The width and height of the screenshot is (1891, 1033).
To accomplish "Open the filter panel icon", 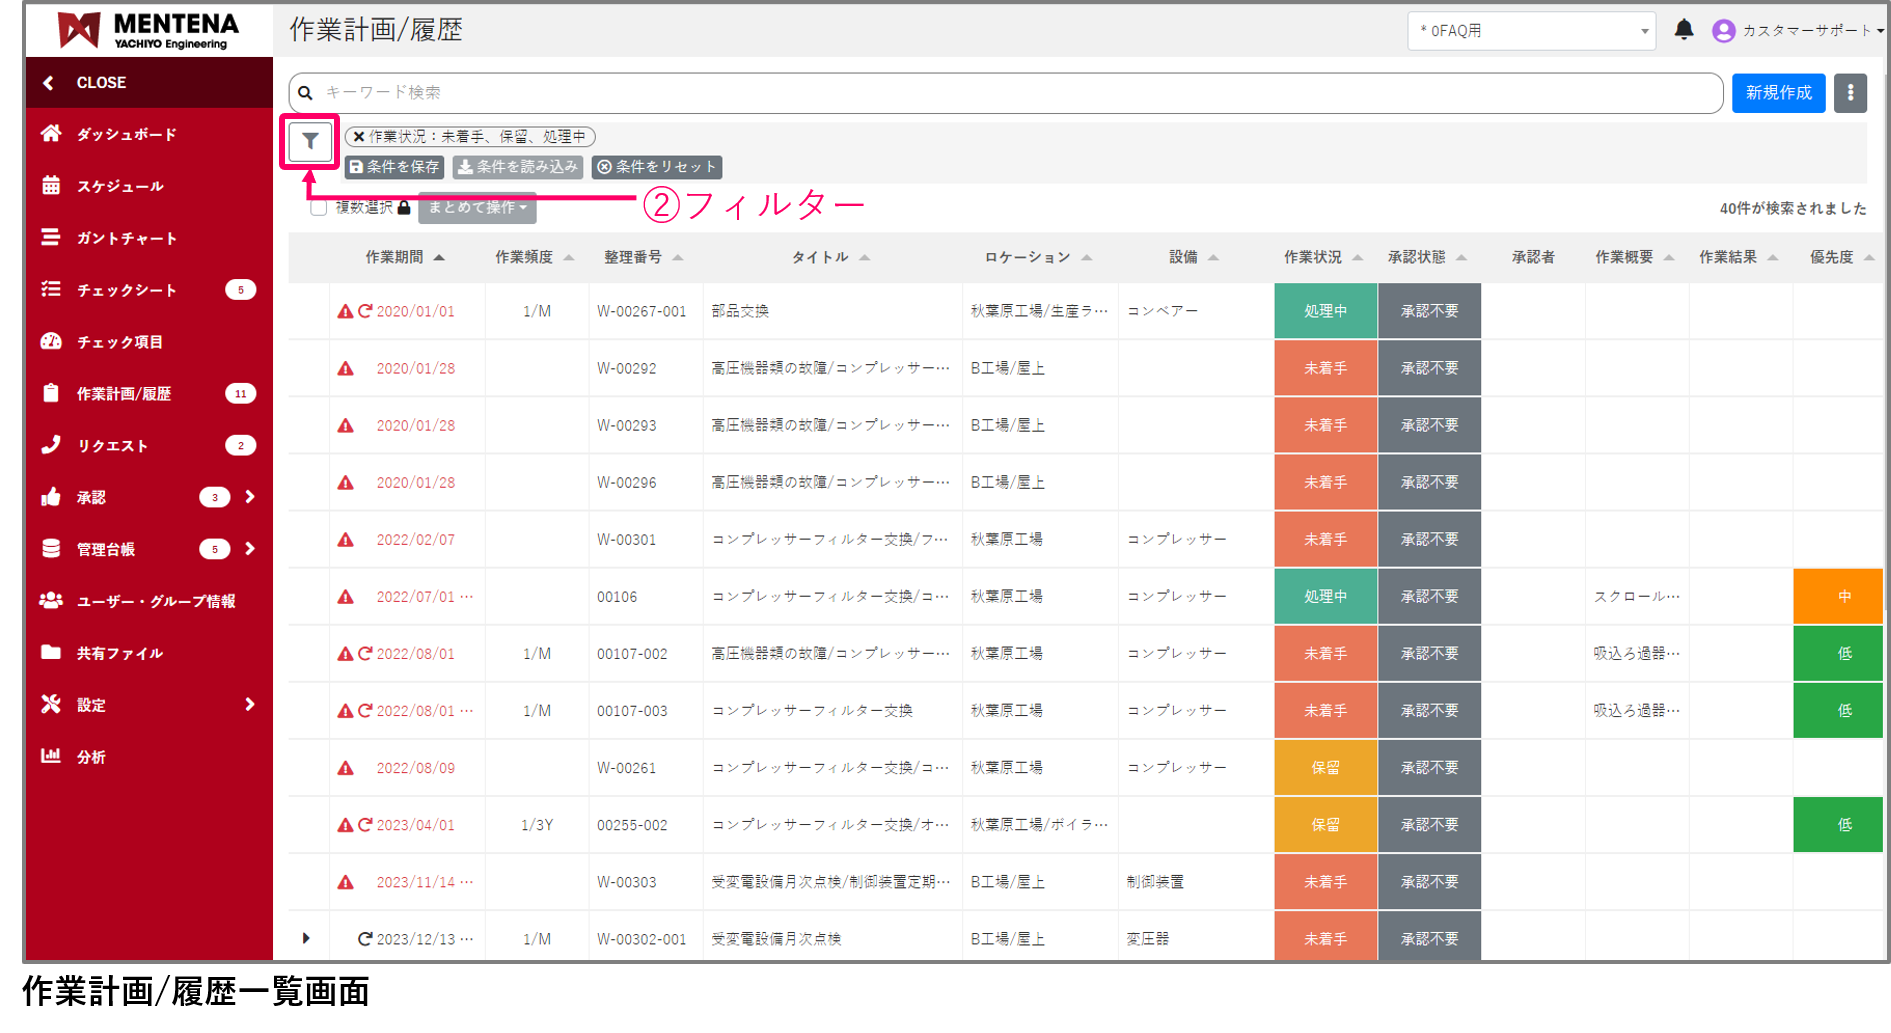I will (x=309, y=141).
